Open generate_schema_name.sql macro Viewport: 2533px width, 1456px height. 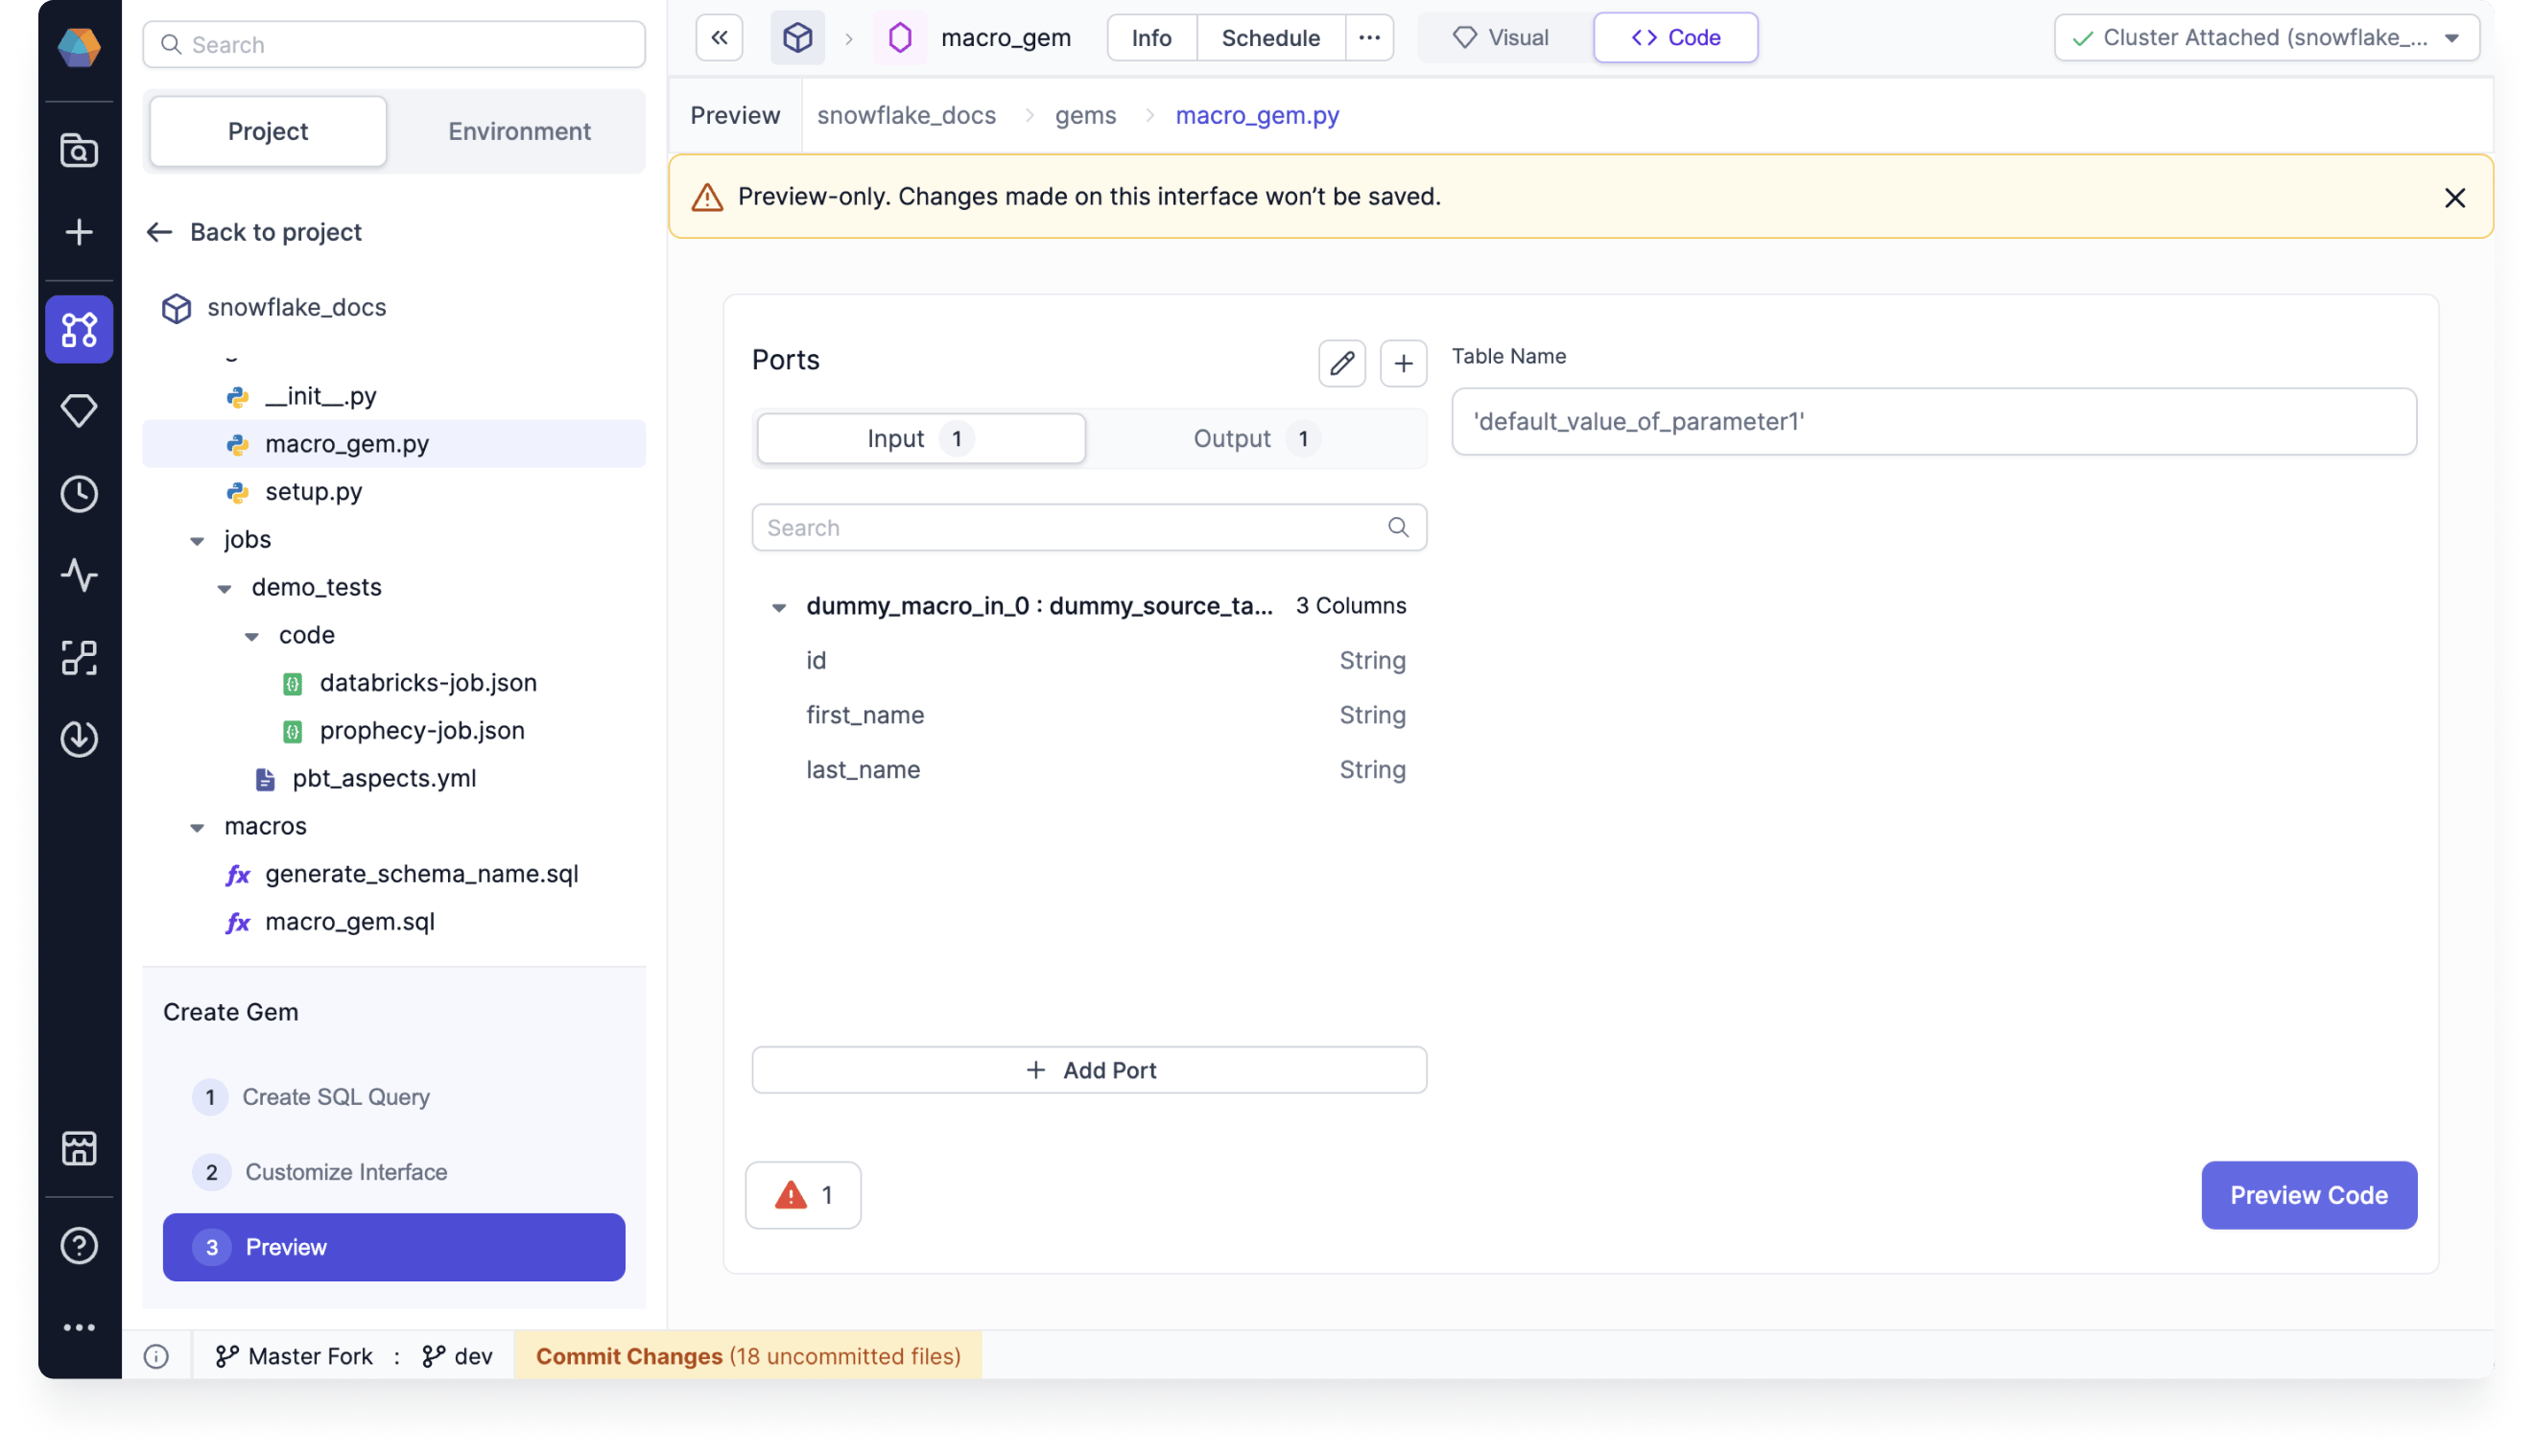(x=394, y=874)
